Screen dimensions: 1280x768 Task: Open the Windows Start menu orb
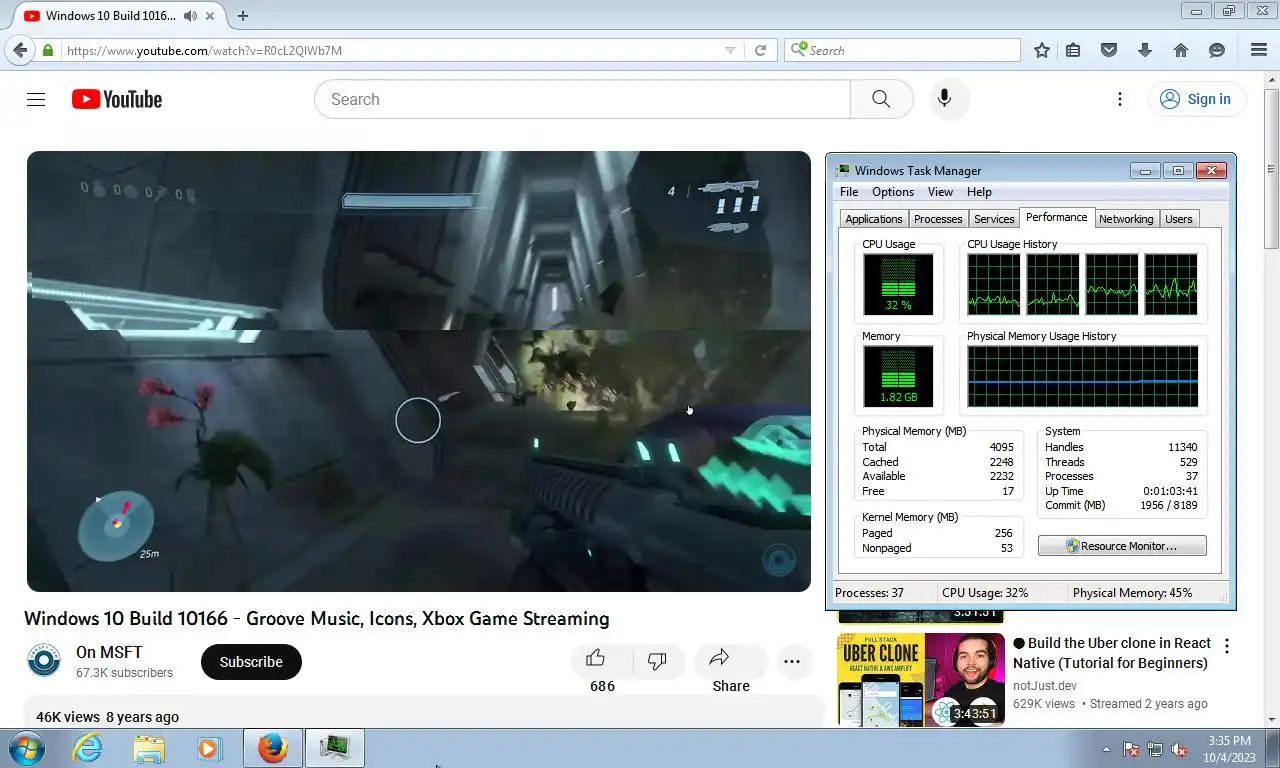(x=26, y=748)
